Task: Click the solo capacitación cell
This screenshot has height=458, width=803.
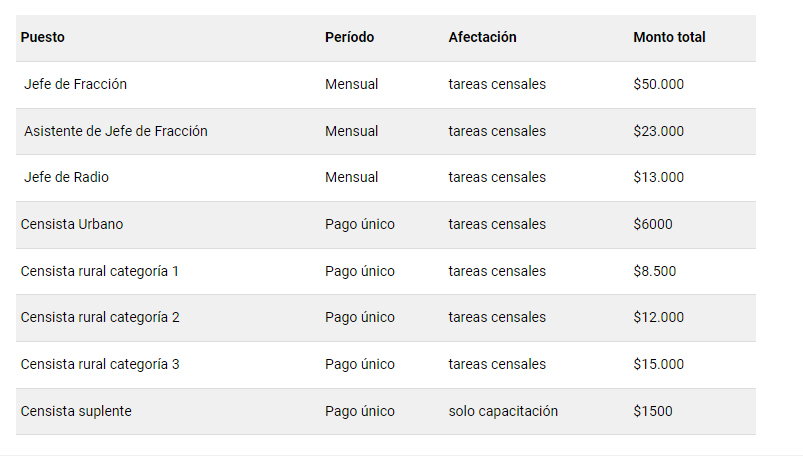Action: (503, 411)
